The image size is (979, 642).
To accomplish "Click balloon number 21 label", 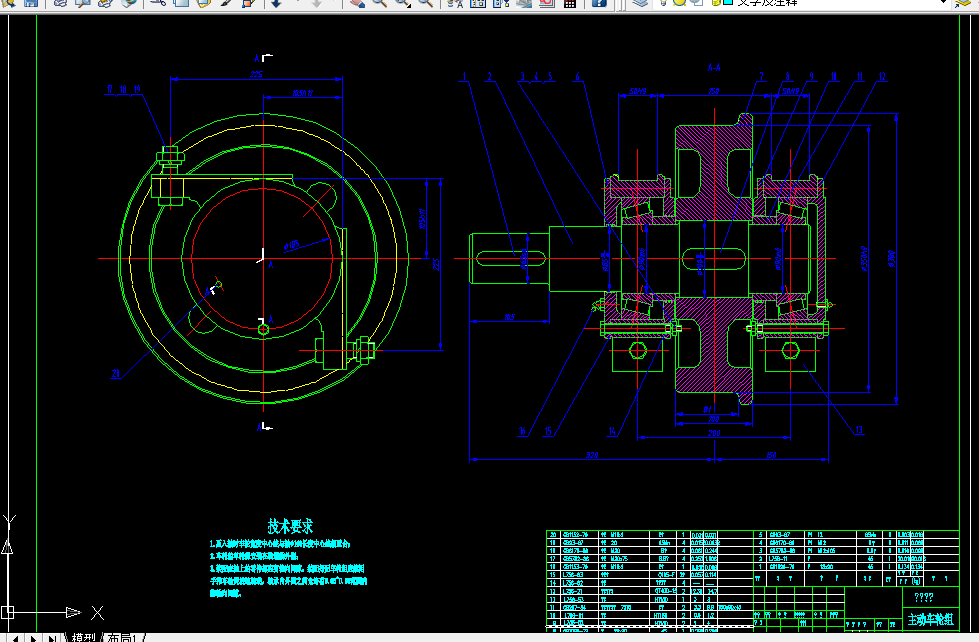I will pos(116,373).
